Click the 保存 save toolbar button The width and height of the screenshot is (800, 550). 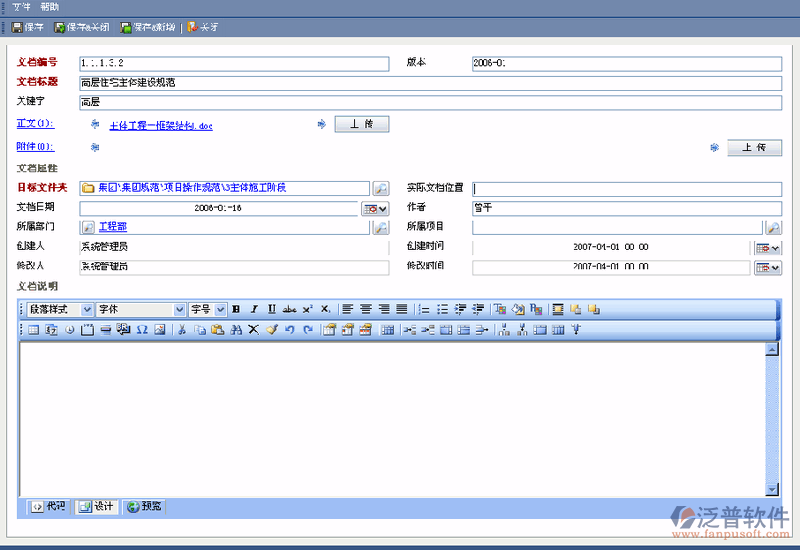click(x=28, y=27)
